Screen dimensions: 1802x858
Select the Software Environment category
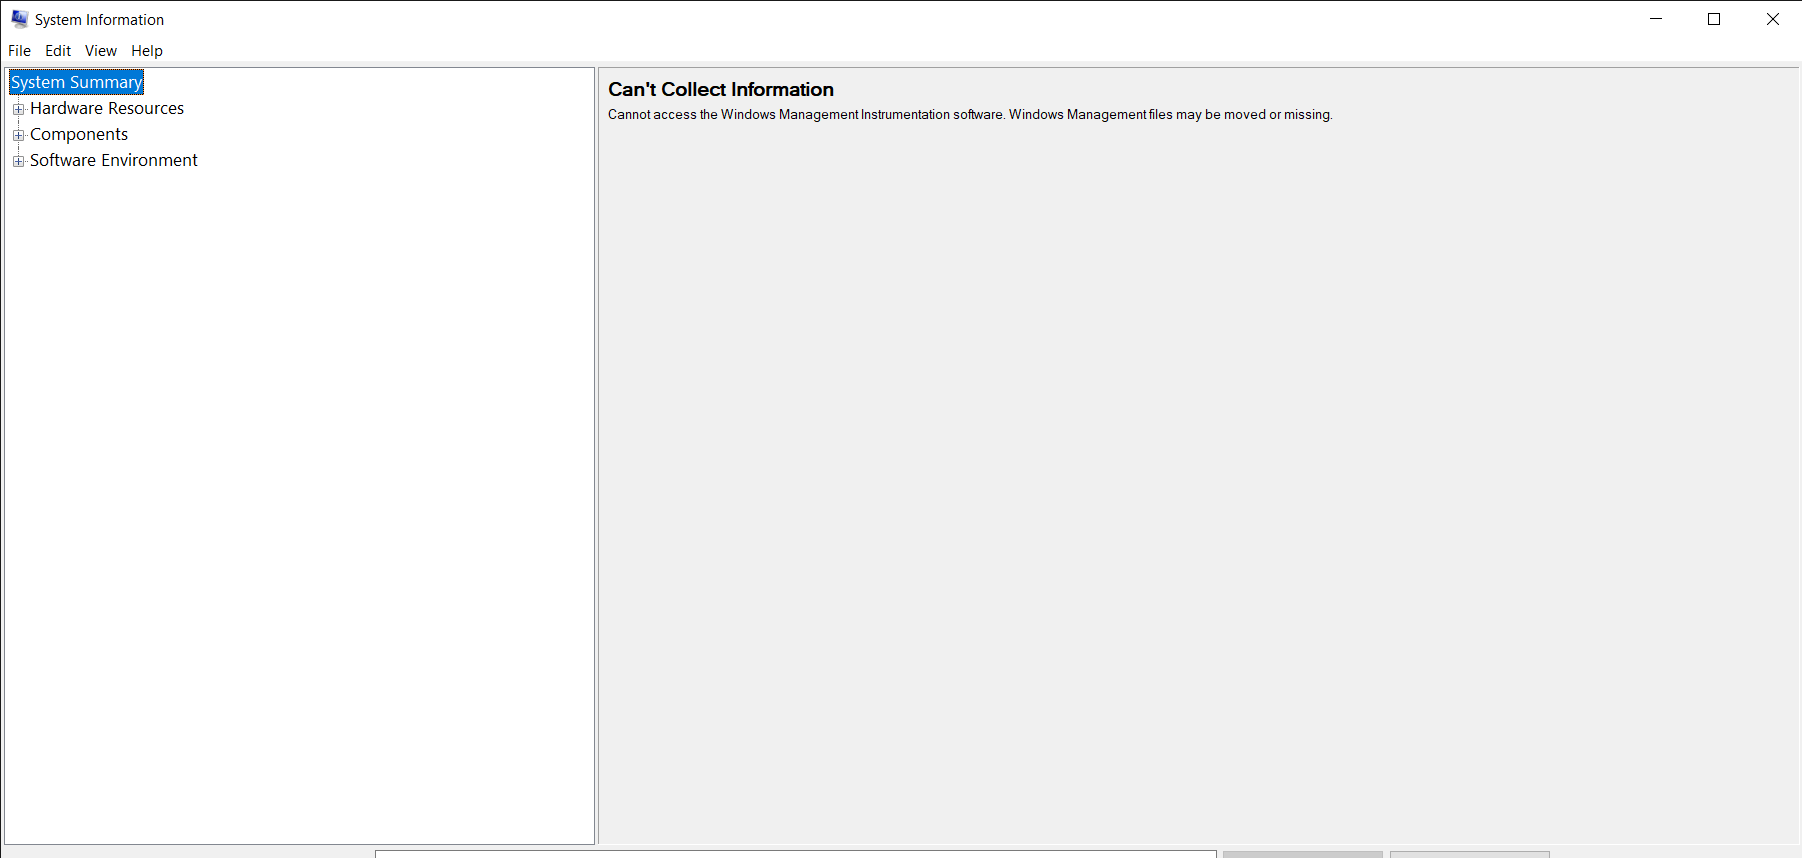point(114,160)
